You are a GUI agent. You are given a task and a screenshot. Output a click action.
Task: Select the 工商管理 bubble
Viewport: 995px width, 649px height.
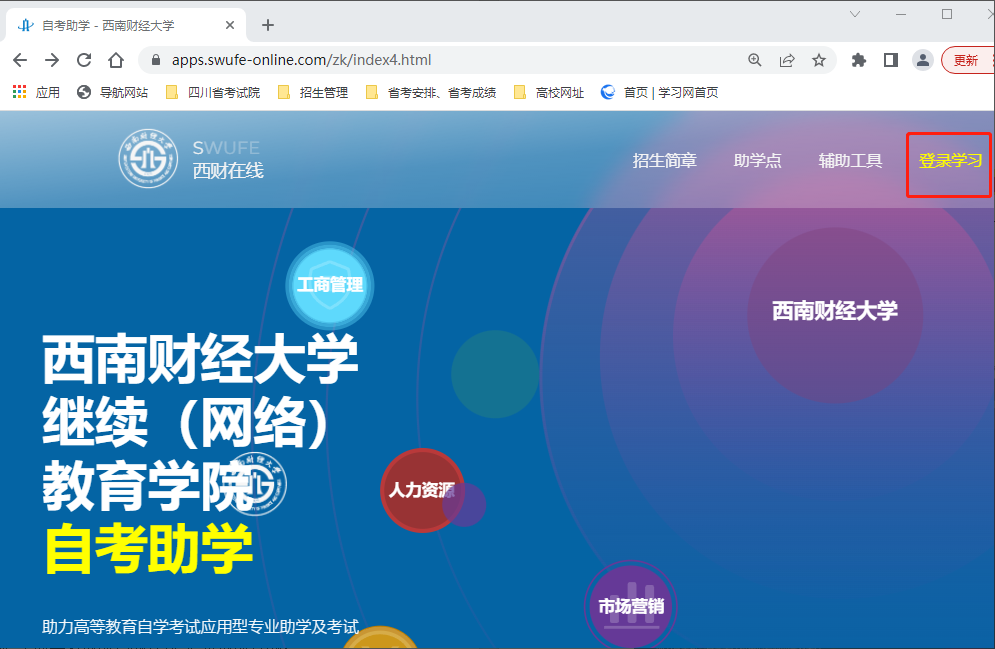tap(330, 285)
